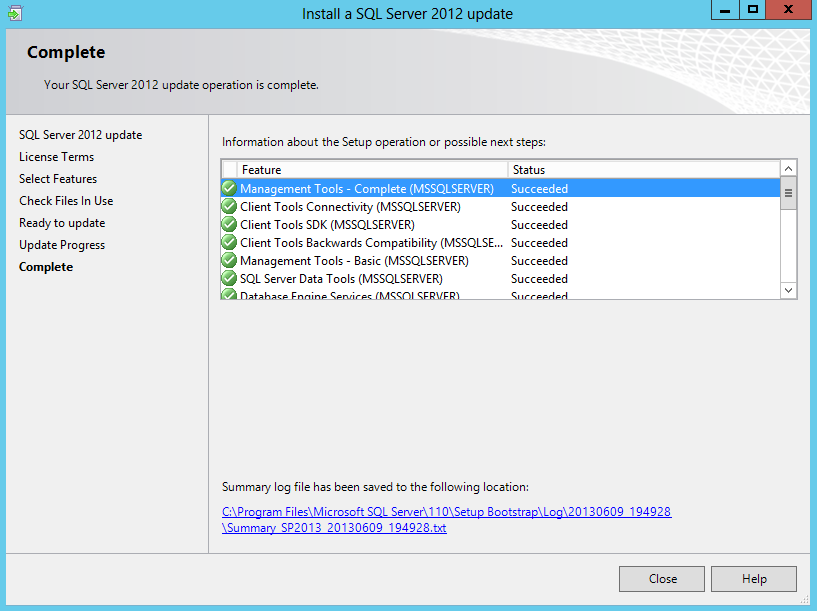Click Check Files In Use step
Screen dimensions: 817x611
pos(66,201)
